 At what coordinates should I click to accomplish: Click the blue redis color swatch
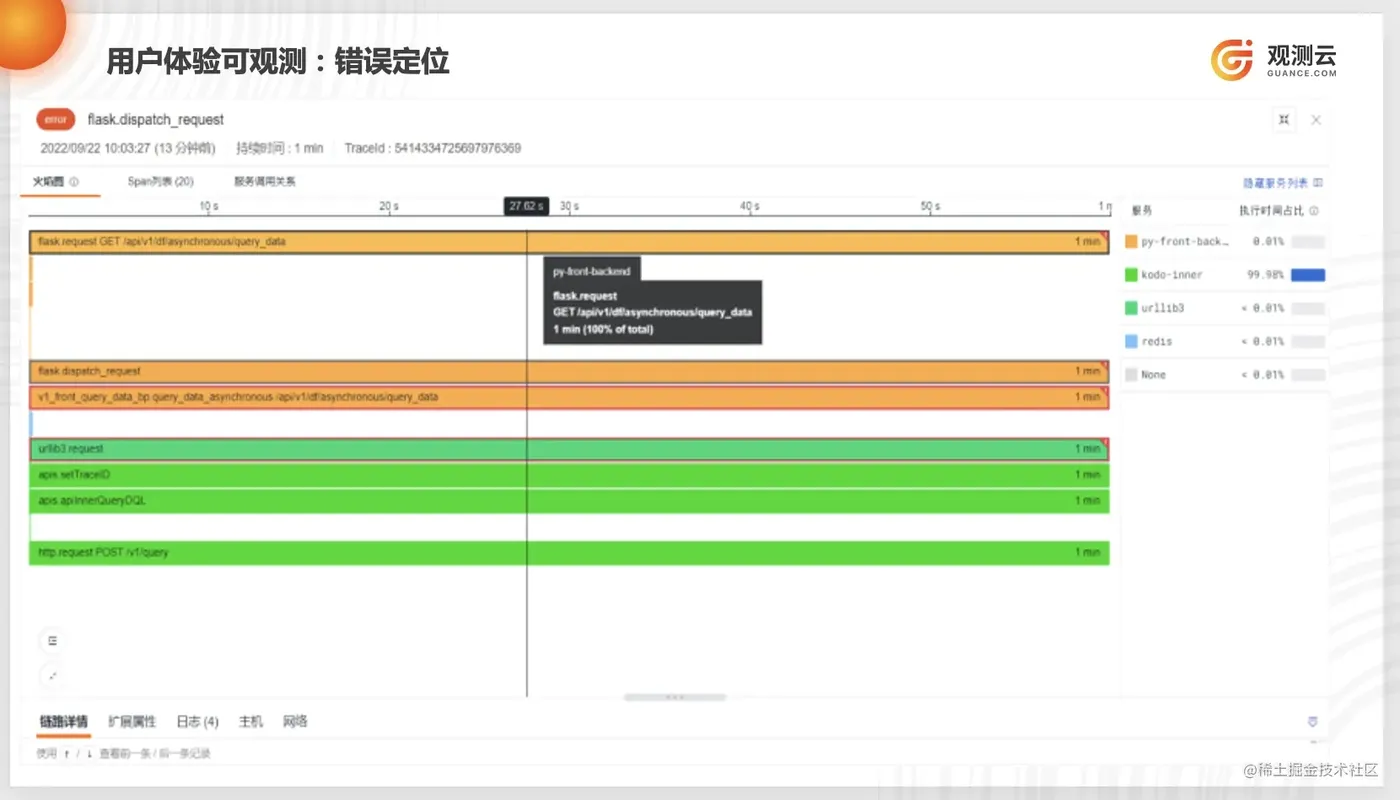(x=1131, y=341)
